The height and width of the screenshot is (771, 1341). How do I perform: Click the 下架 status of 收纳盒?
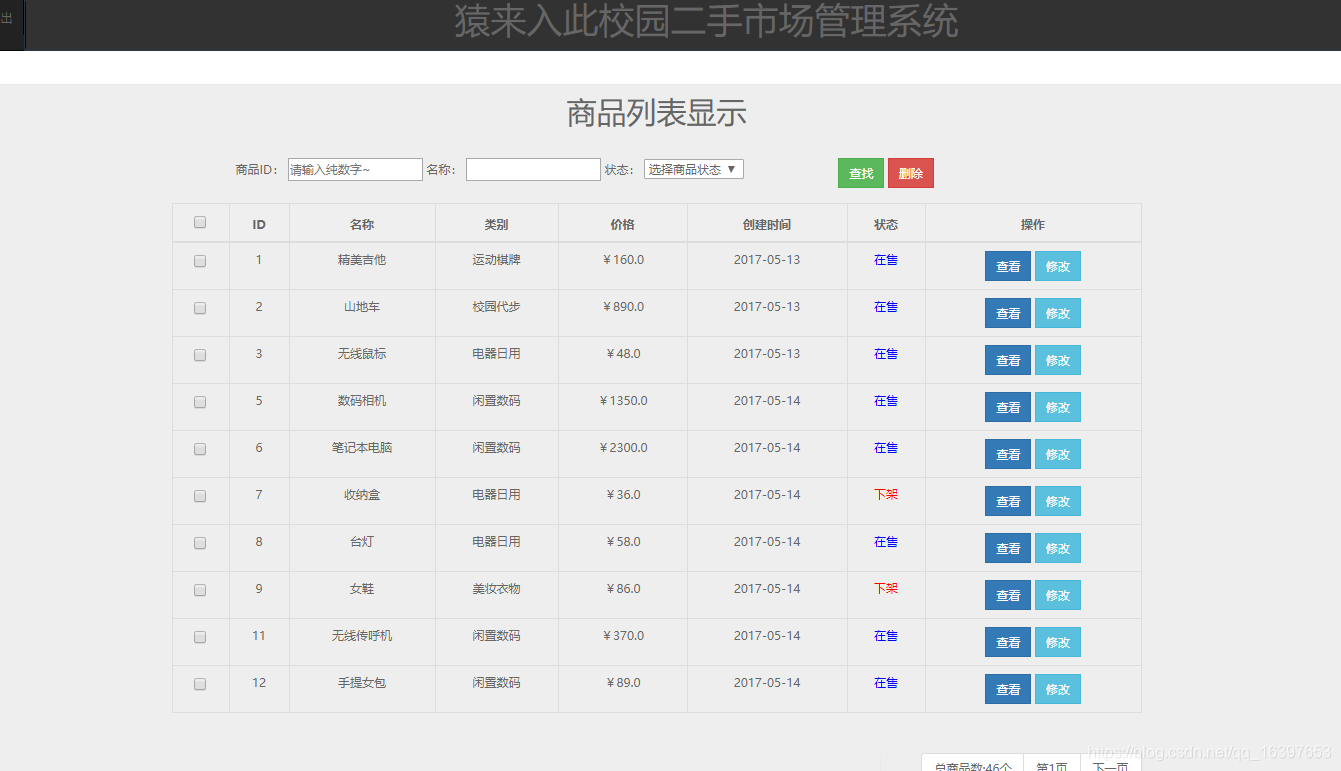pos(886,495)
